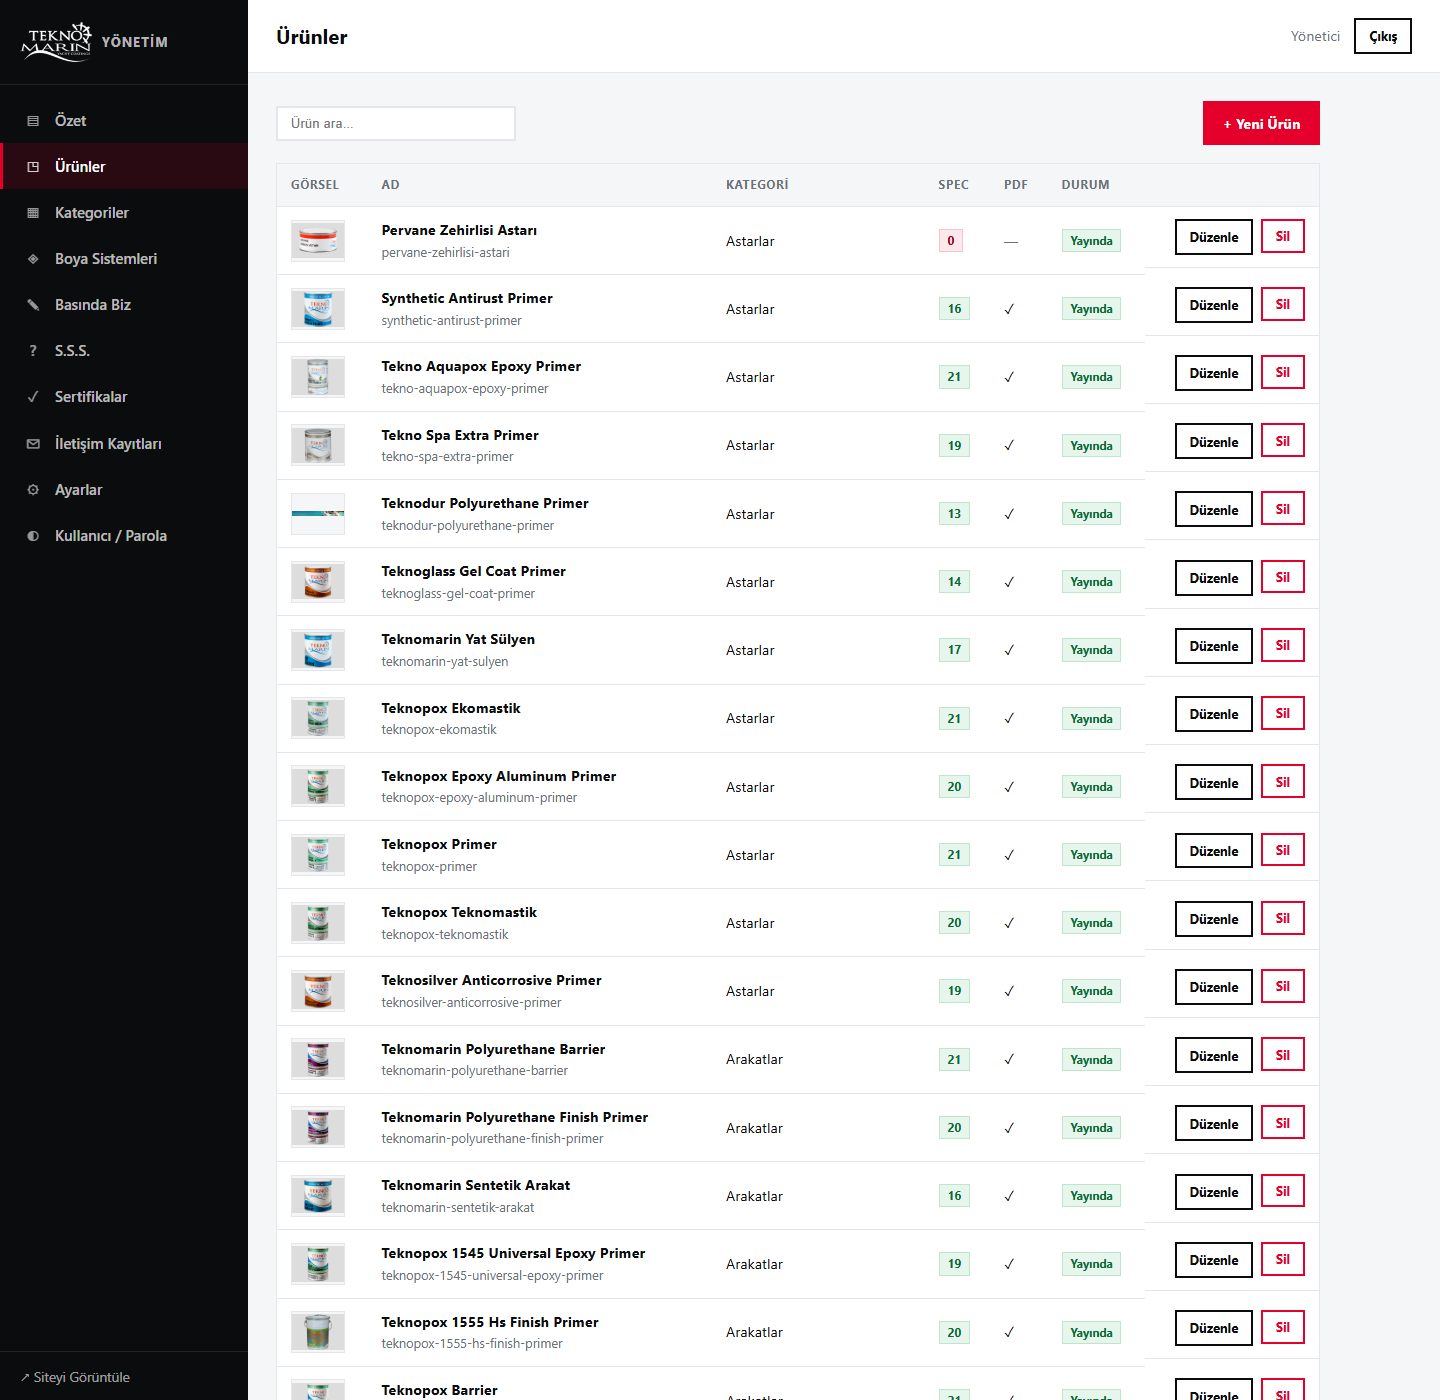Click the Basında Biz pencil icon
This screenshot has width=1440, height=1400.
(x=33, y=305)
